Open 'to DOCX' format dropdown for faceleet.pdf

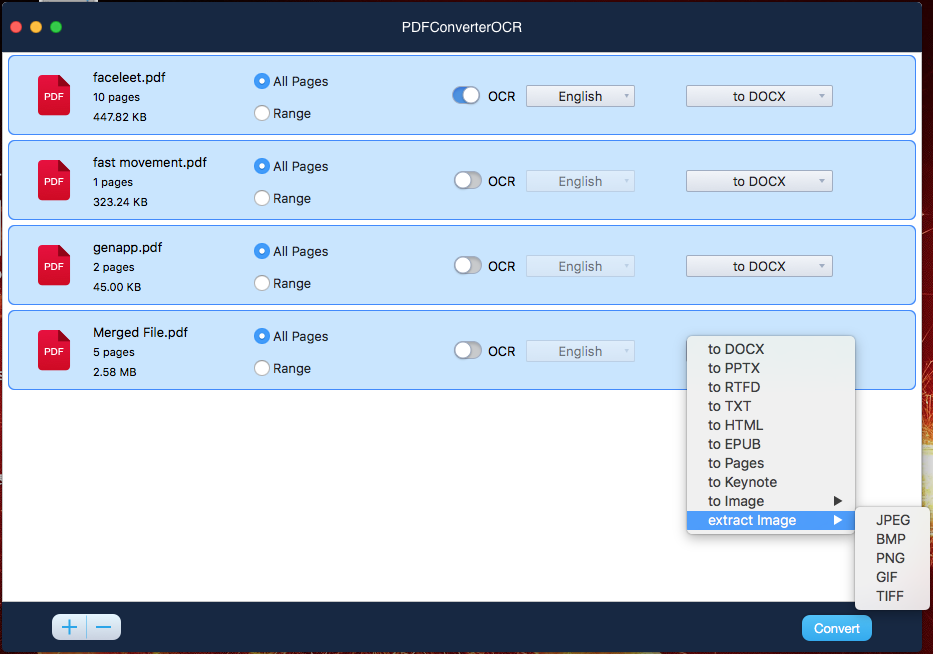pyautogui.click(x=759, y=96)
